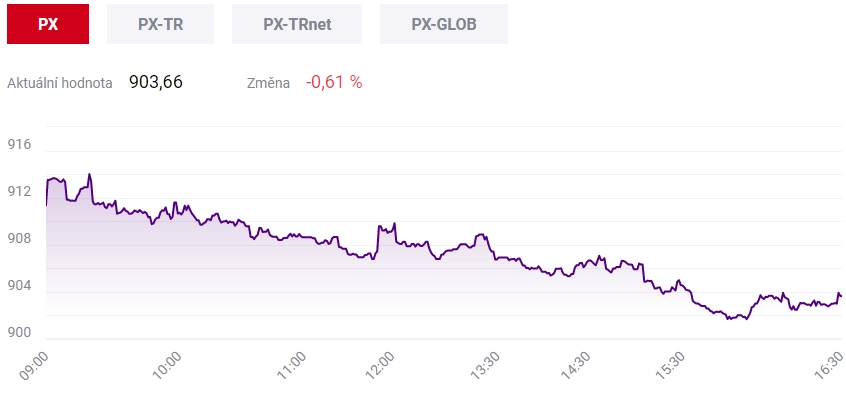The width and height of the screenshot is (846, 393).
Task: Show the PX-GLOB index tab
Action: [x=444, y=24]
